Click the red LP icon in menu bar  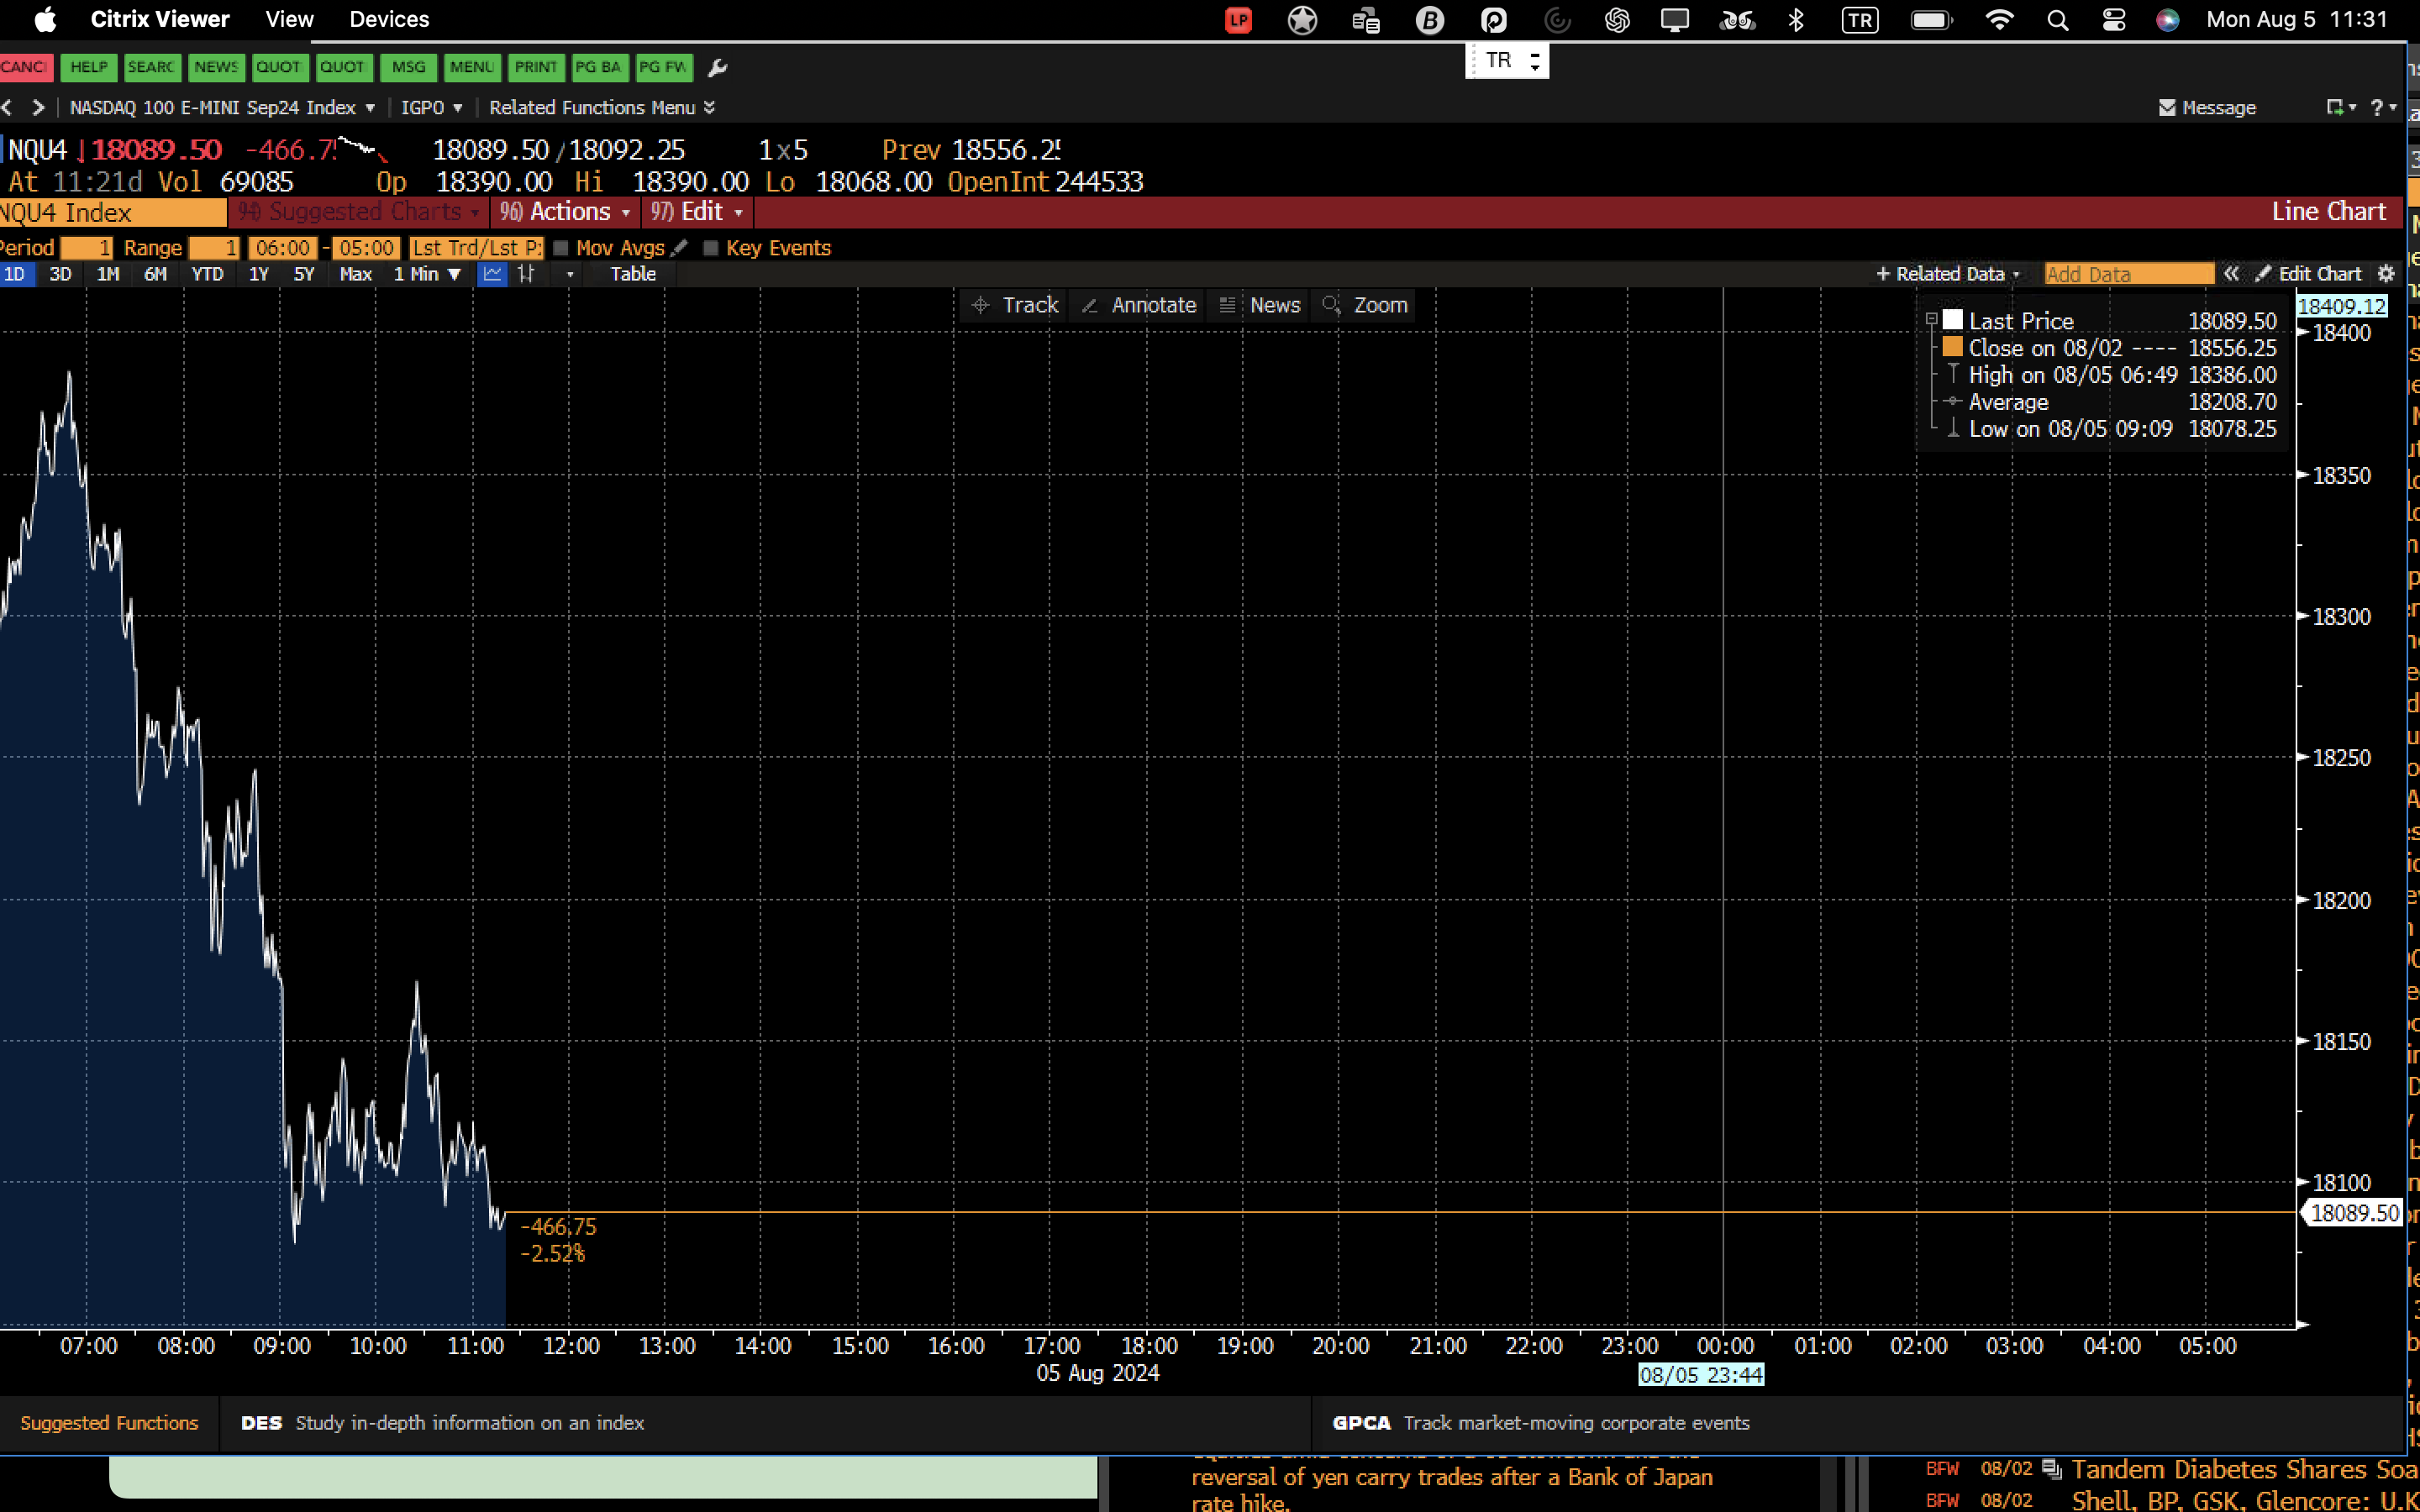[1238, 20]
